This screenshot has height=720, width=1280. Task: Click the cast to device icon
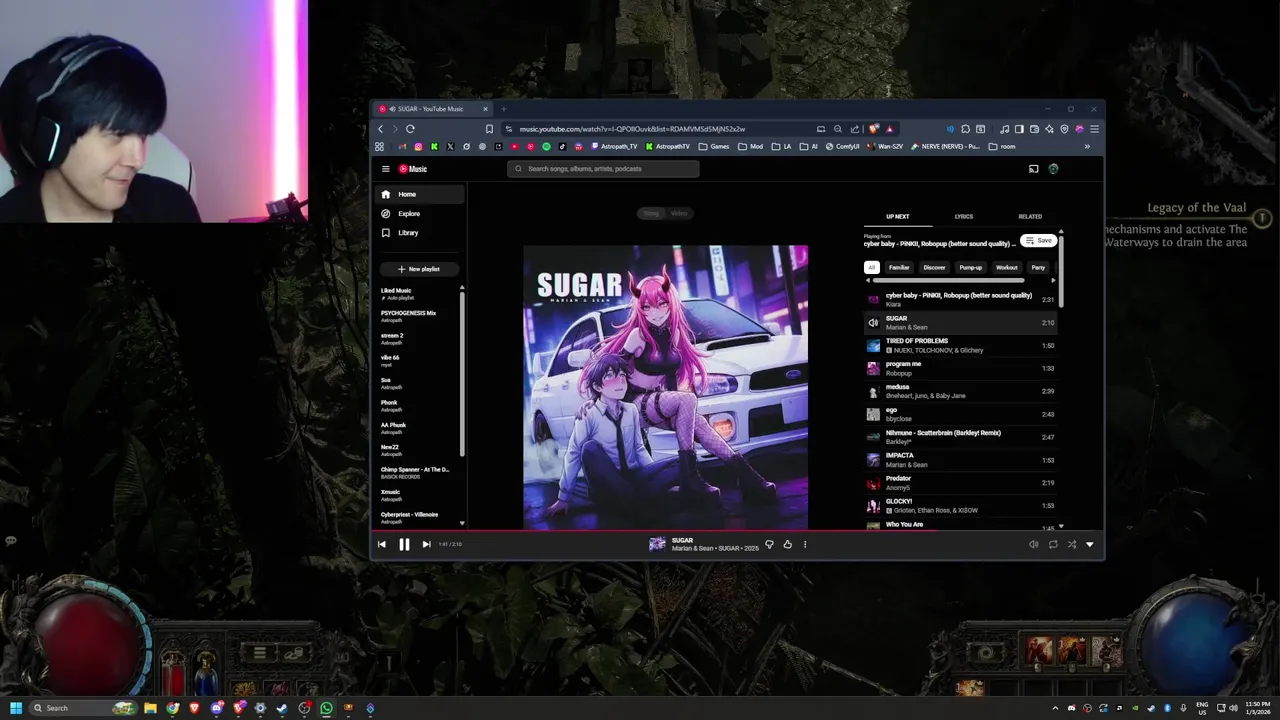[x=1034, y=169]
